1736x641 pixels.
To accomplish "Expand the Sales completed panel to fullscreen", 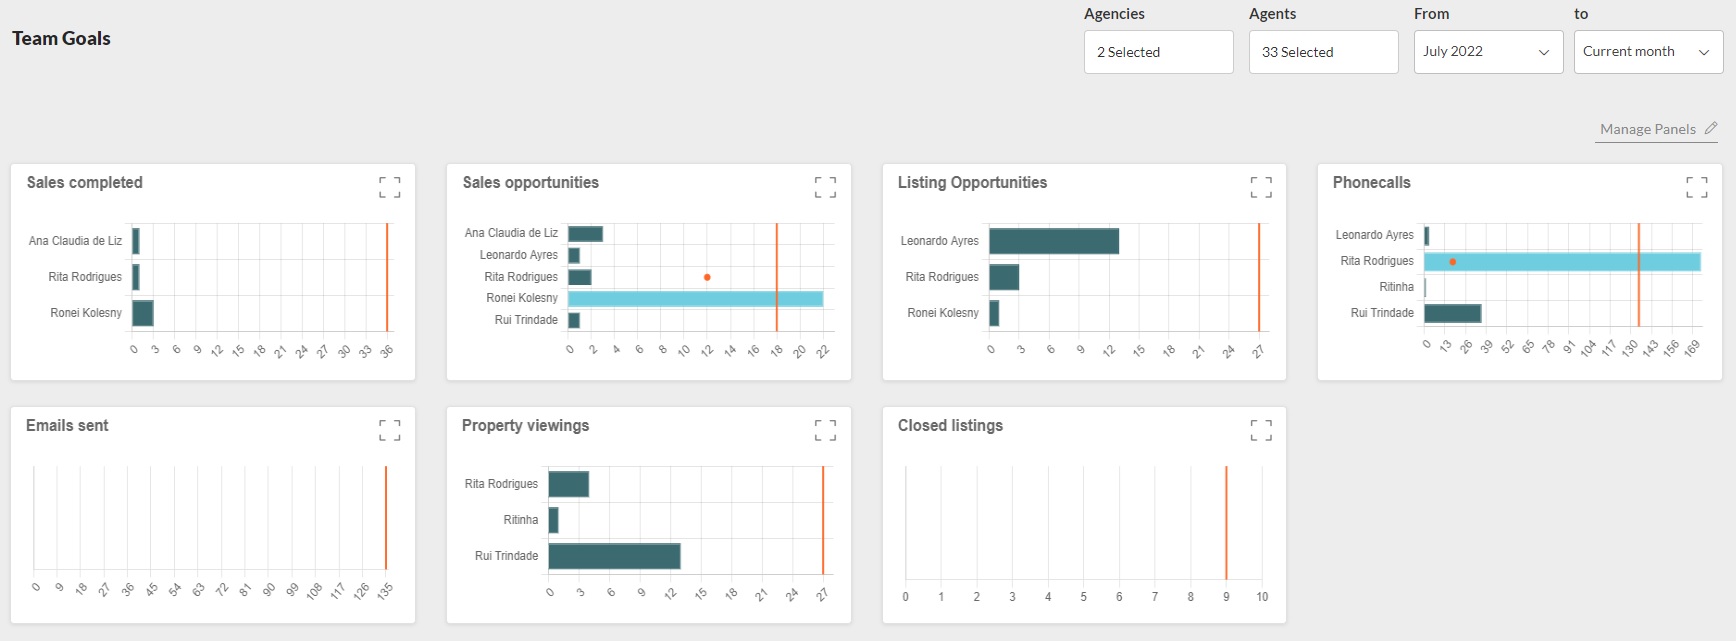I will 389,187.
